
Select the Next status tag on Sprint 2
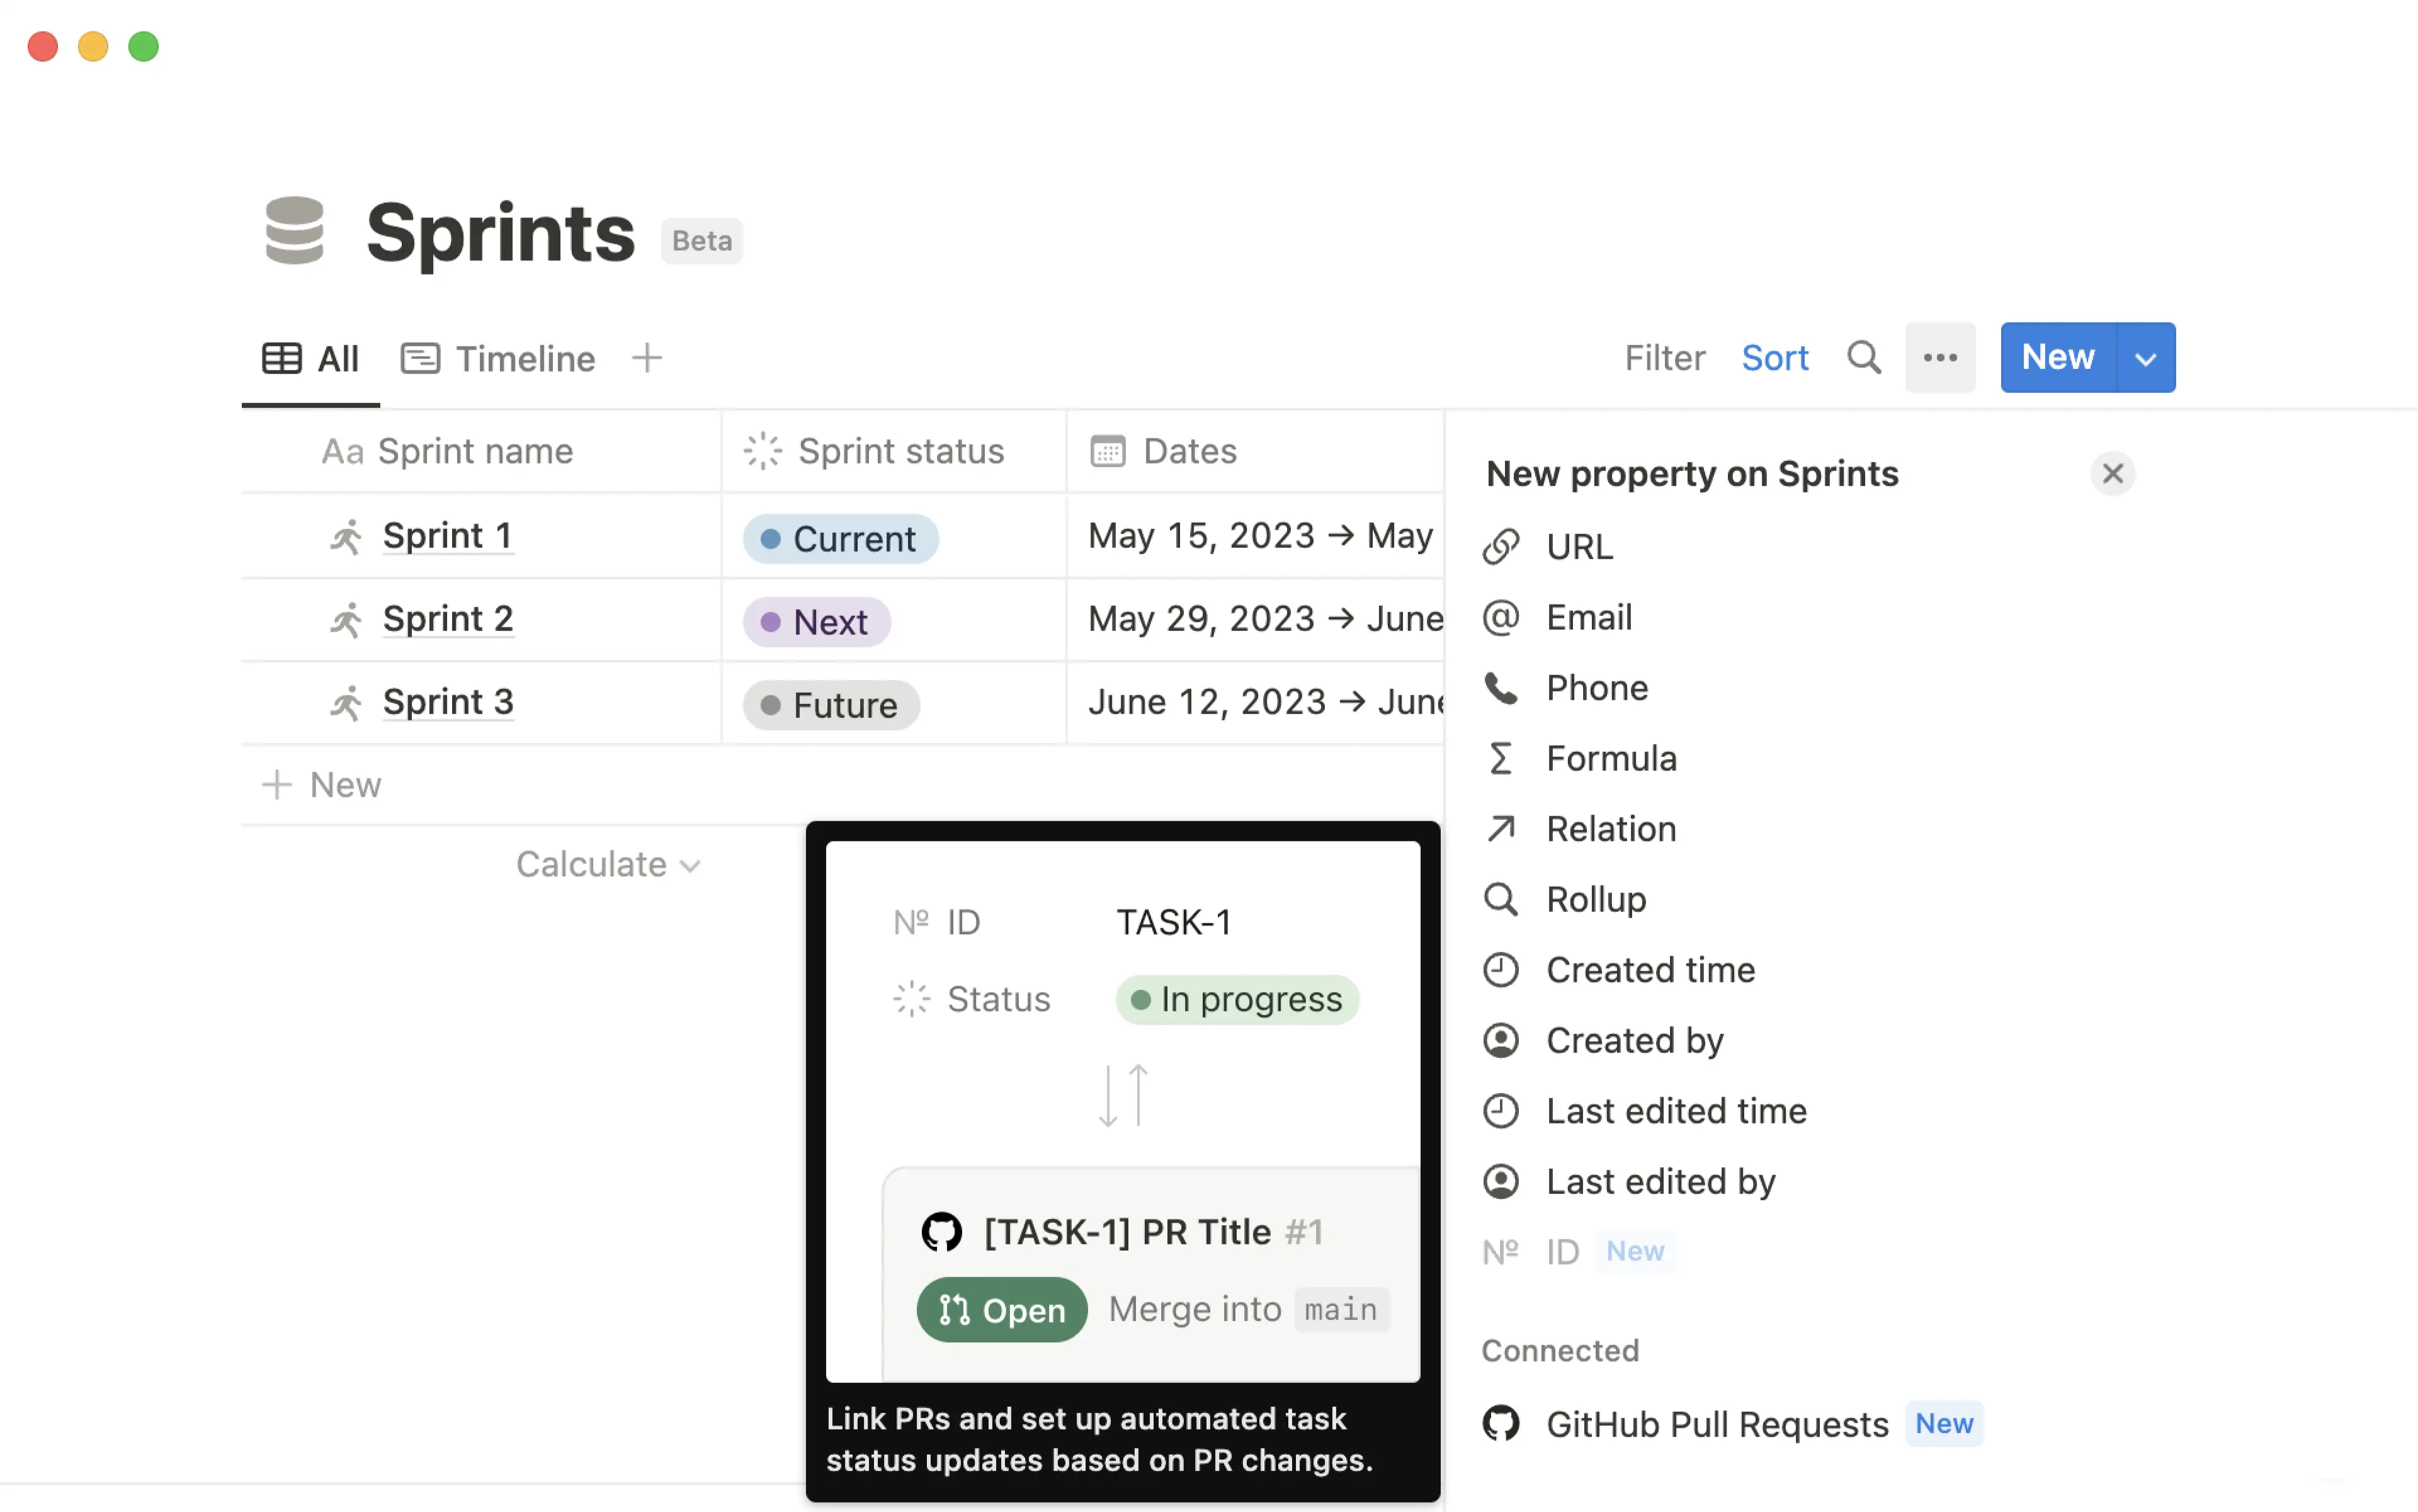coord(815,620)
